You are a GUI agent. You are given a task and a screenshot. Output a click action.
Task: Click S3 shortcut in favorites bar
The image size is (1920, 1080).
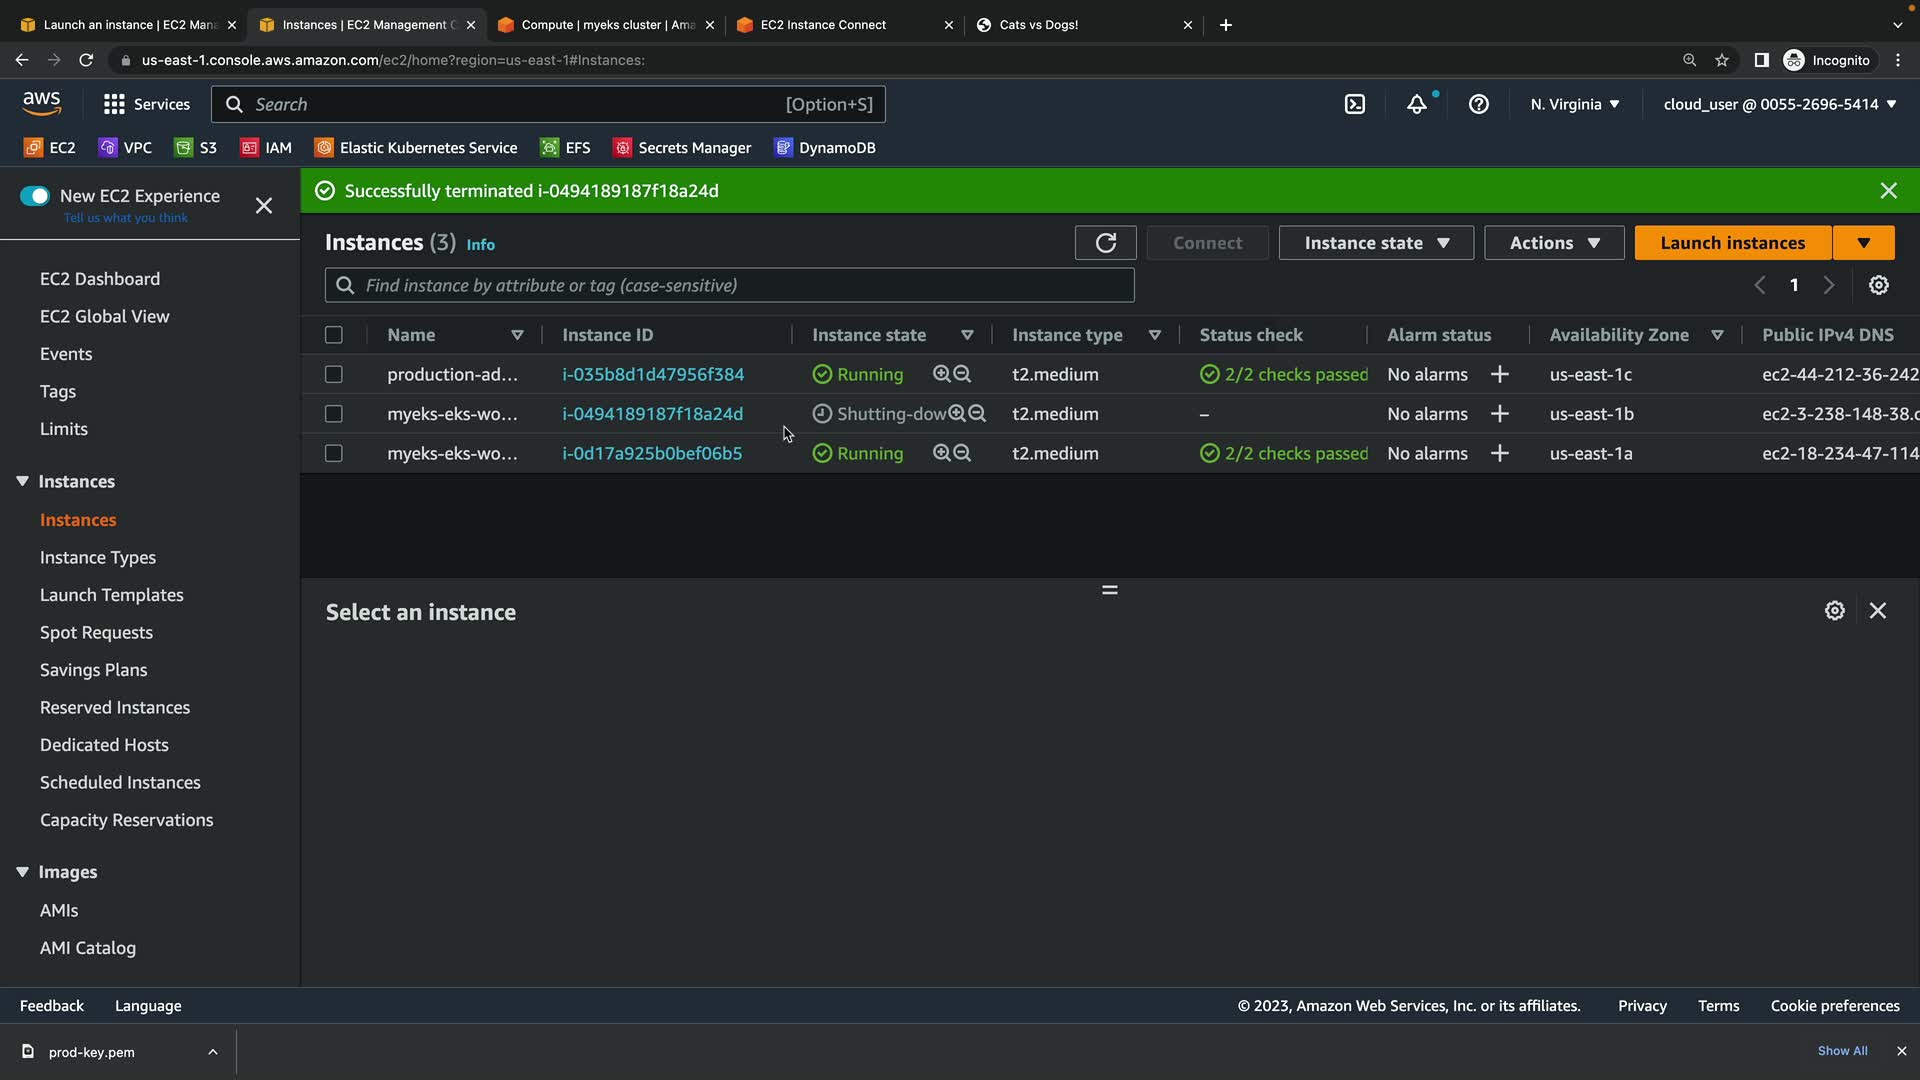pos(196,148)
